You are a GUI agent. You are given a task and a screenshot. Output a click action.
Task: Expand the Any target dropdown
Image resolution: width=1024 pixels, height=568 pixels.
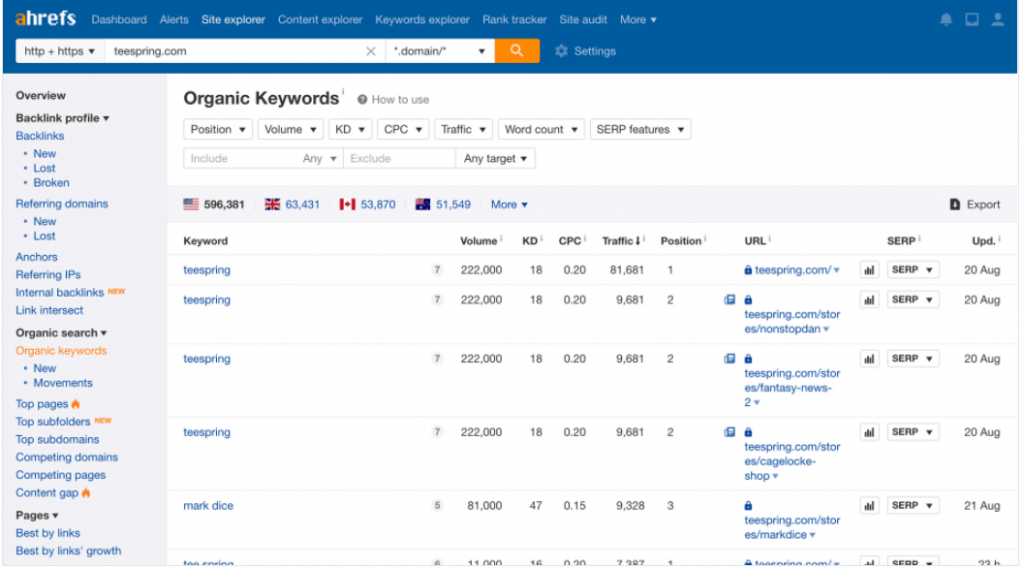pyautogui.click(x=495, y=158)
